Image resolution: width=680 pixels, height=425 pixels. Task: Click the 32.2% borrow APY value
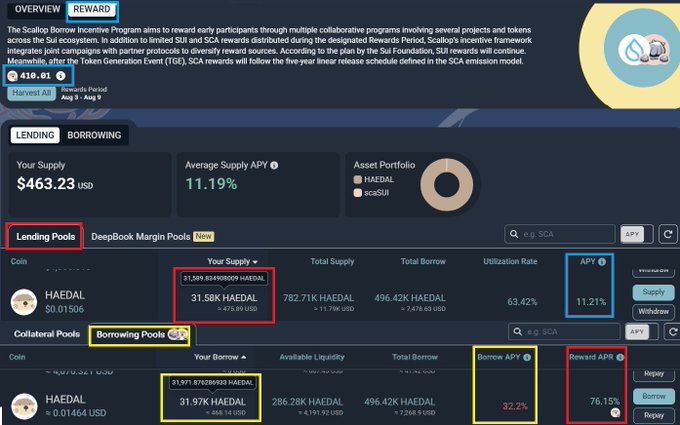[515, 406]
